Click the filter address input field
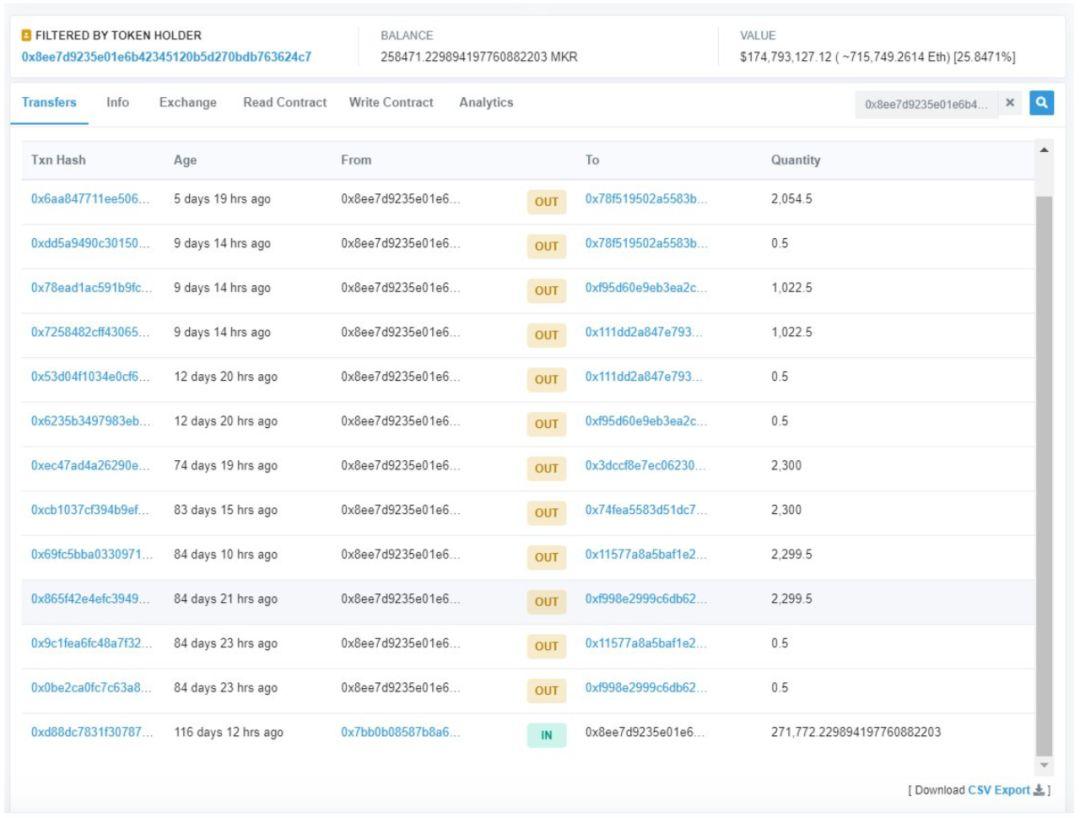 (926, 104)
